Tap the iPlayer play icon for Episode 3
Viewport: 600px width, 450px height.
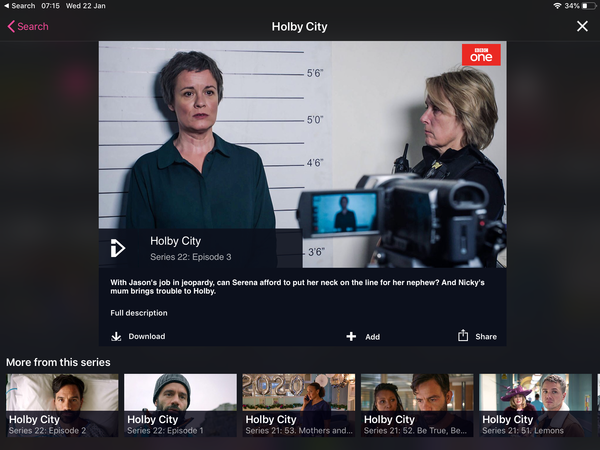coord(117,248)
